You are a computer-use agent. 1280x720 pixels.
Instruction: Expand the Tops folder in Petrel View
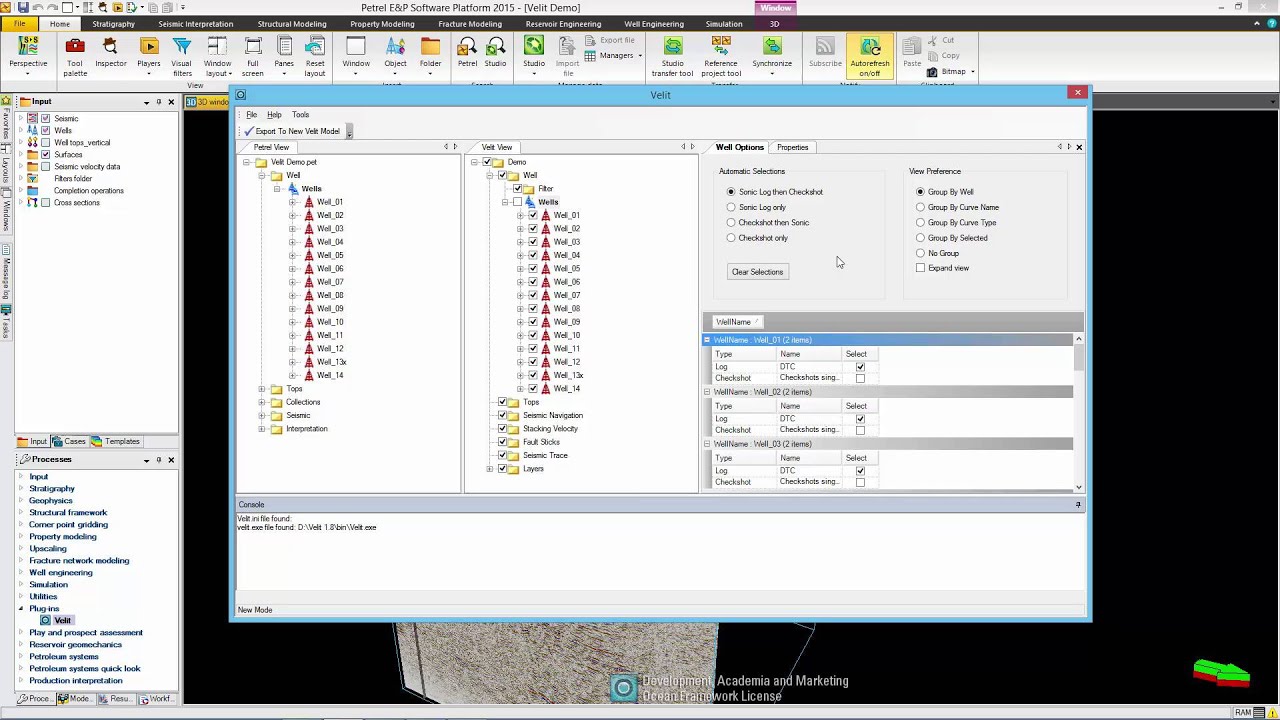262,389
